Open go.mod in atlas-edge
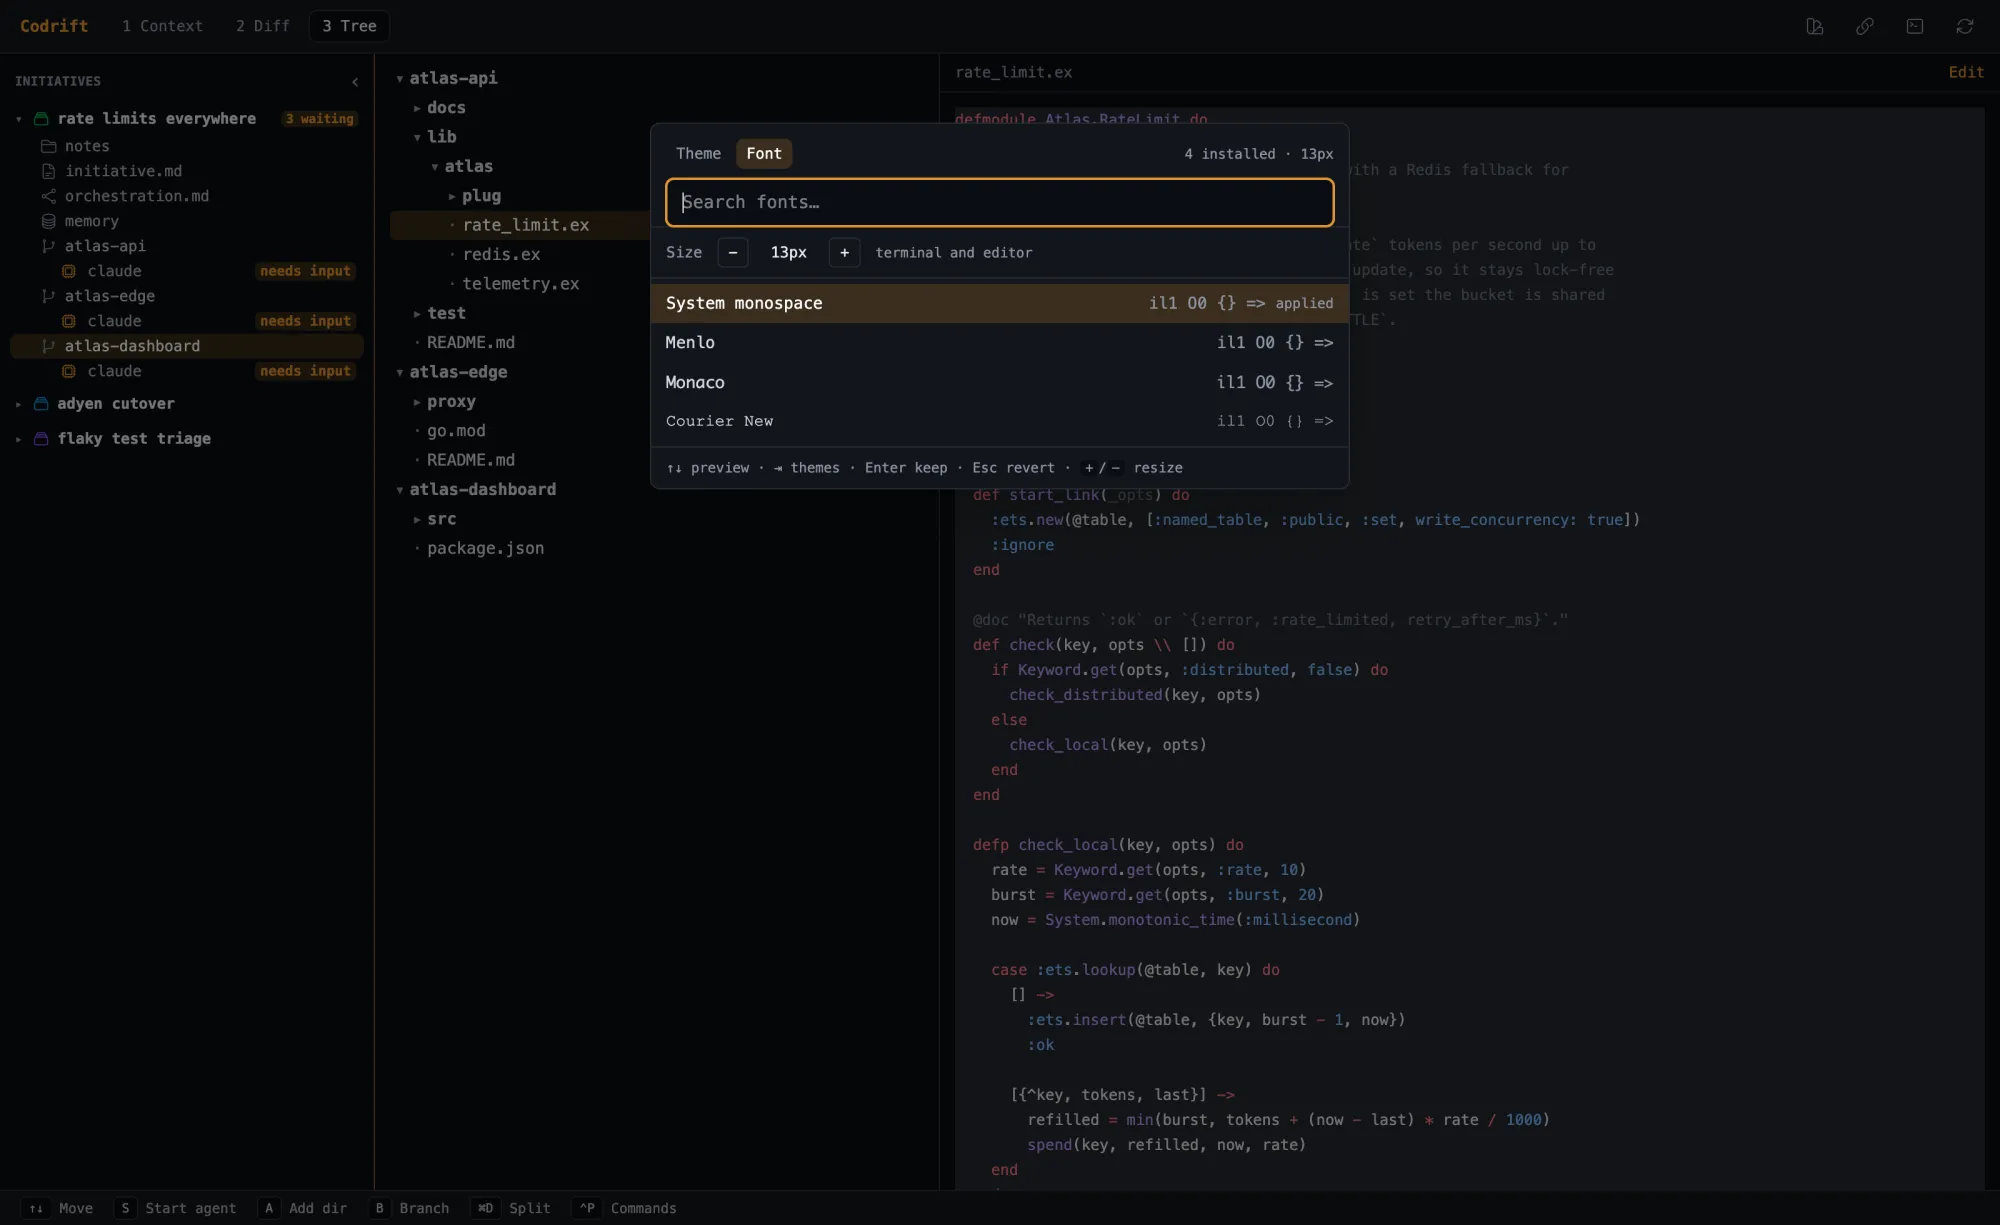The height and width of the screenshot is (1225, 2000). [x=456, y=431]
